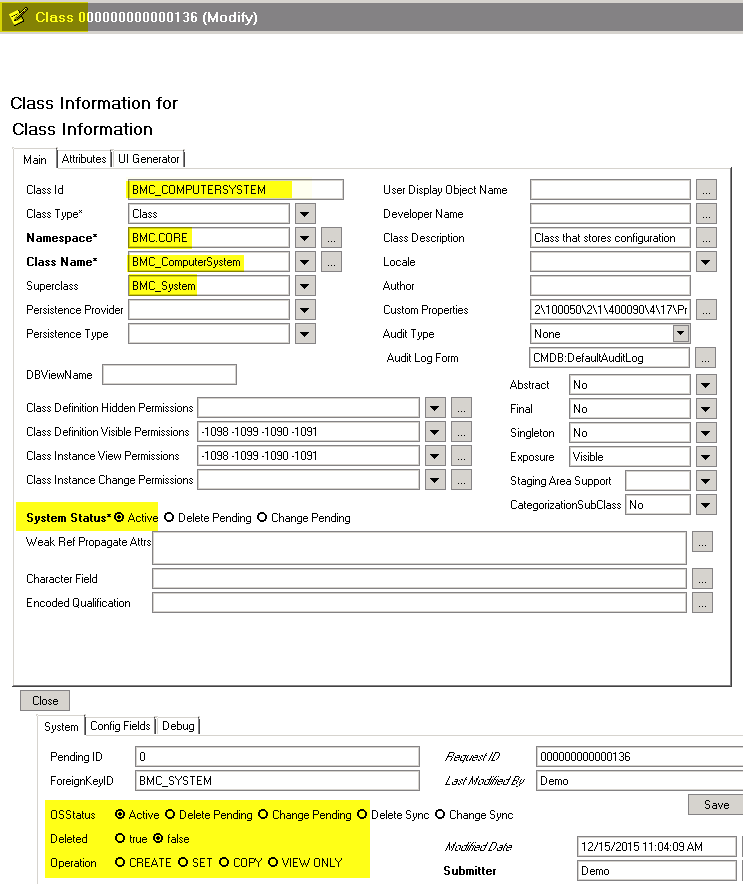Expand Staging Area Support dropdown

pos(706,481)
